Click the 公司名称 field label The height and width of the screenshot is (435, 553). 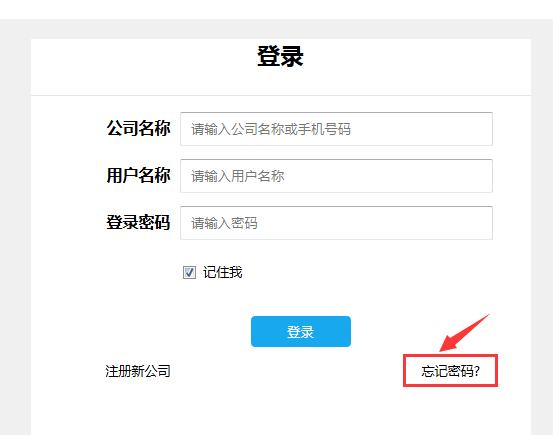click(x=139, y=128)
